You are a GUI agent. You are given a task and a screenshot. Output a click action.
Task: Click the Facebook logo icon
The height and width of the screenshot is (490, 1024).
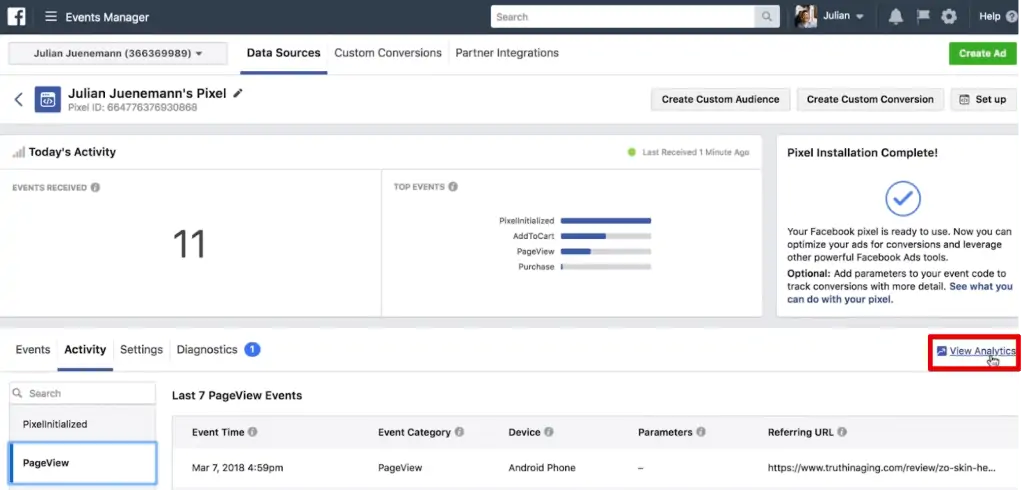[x=16, y=16]
